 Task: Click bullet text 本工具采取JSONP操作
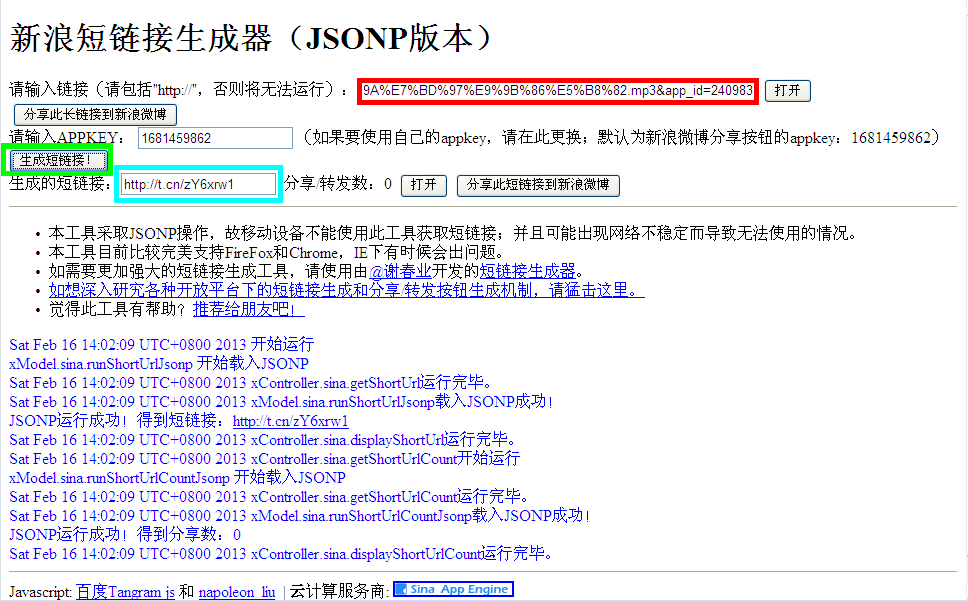[x=453, y=233]
